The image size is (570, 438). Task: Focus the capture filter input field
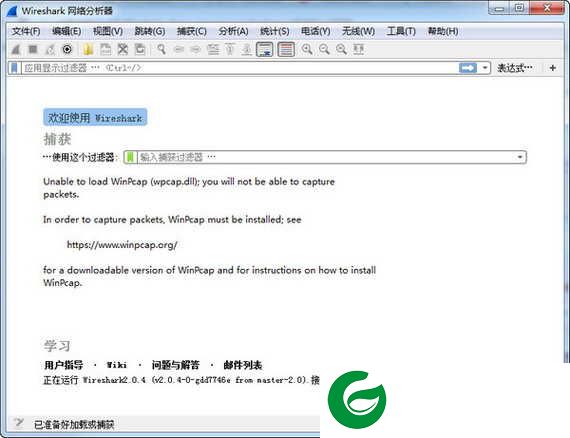tap(325, 157)
